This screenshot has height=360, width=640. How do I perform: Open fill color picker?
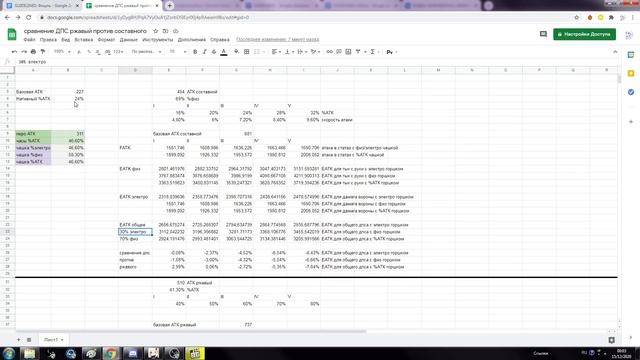point(236,52)
